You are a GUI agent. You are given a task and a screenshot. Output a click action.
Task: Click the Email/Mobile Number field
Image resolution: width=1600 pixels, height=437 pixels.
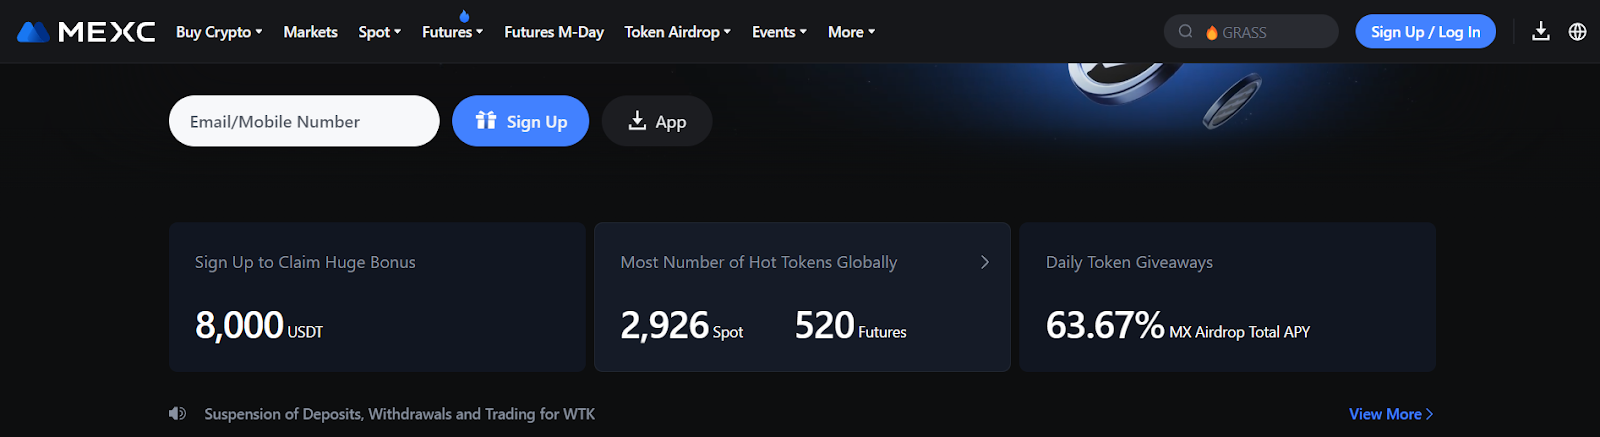pyautogui.click(x=304, y=121)
